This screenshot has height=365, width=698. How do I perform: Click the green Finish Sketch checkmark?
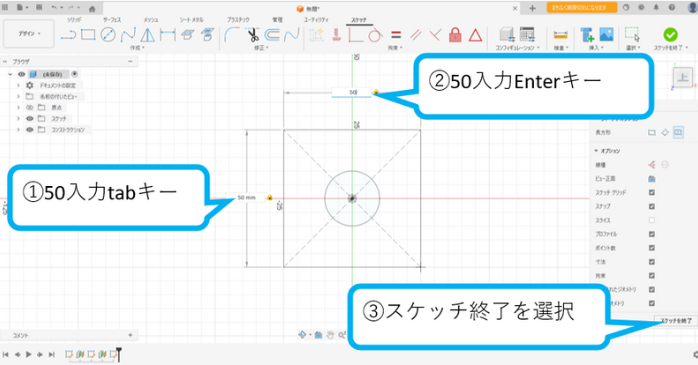[x=670, y=34]
